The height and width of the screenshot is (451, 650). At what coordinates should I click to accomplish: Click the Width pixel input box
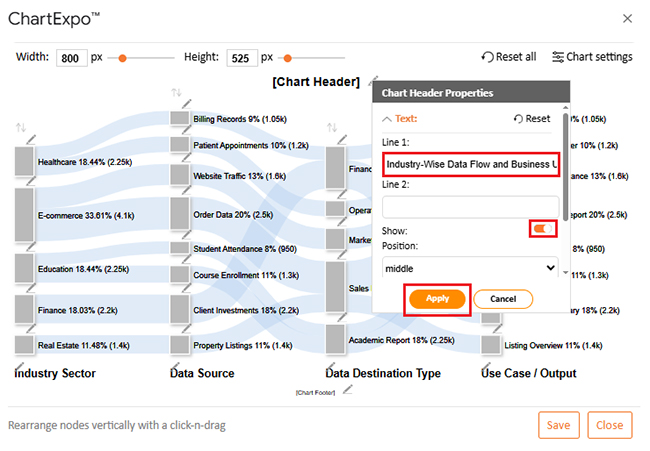[x=72, y=58]
